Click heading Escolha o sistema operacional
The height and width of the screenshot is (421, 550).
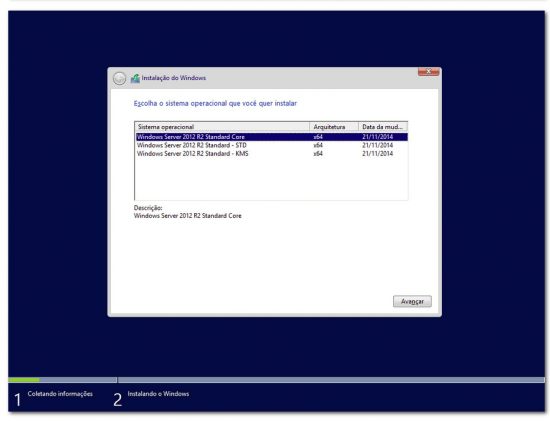215,103
